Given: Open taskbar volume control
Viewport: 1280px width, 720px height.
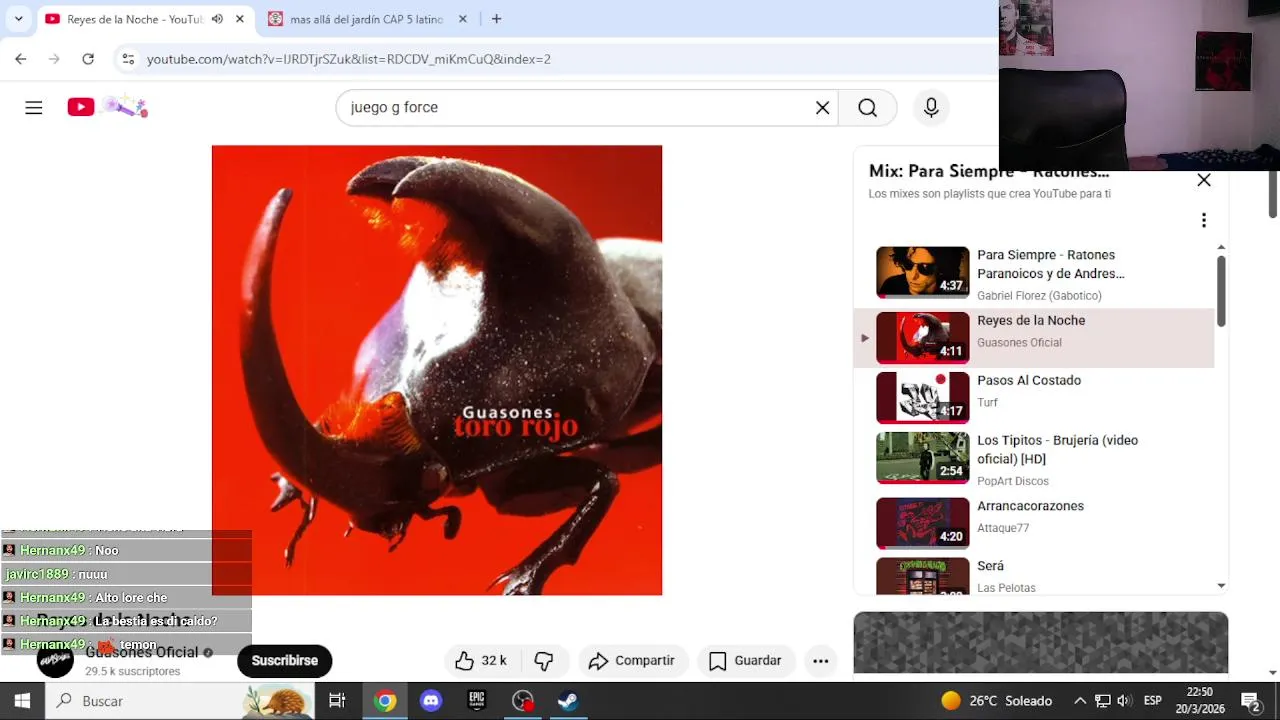Looking at the screenshot, I should [x=1124, y=701].
